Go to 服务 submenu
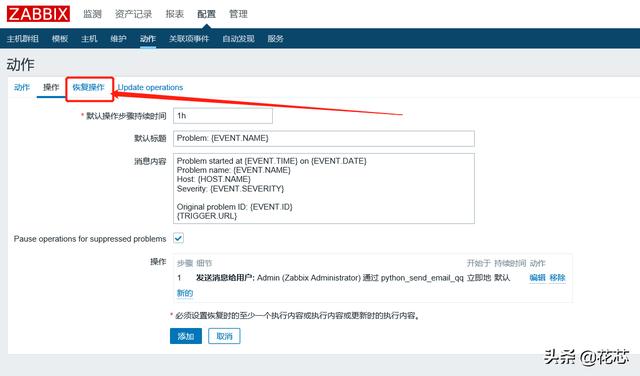This screenshot has height=376, width=640. pyautogui.click(x=276, y=39)
